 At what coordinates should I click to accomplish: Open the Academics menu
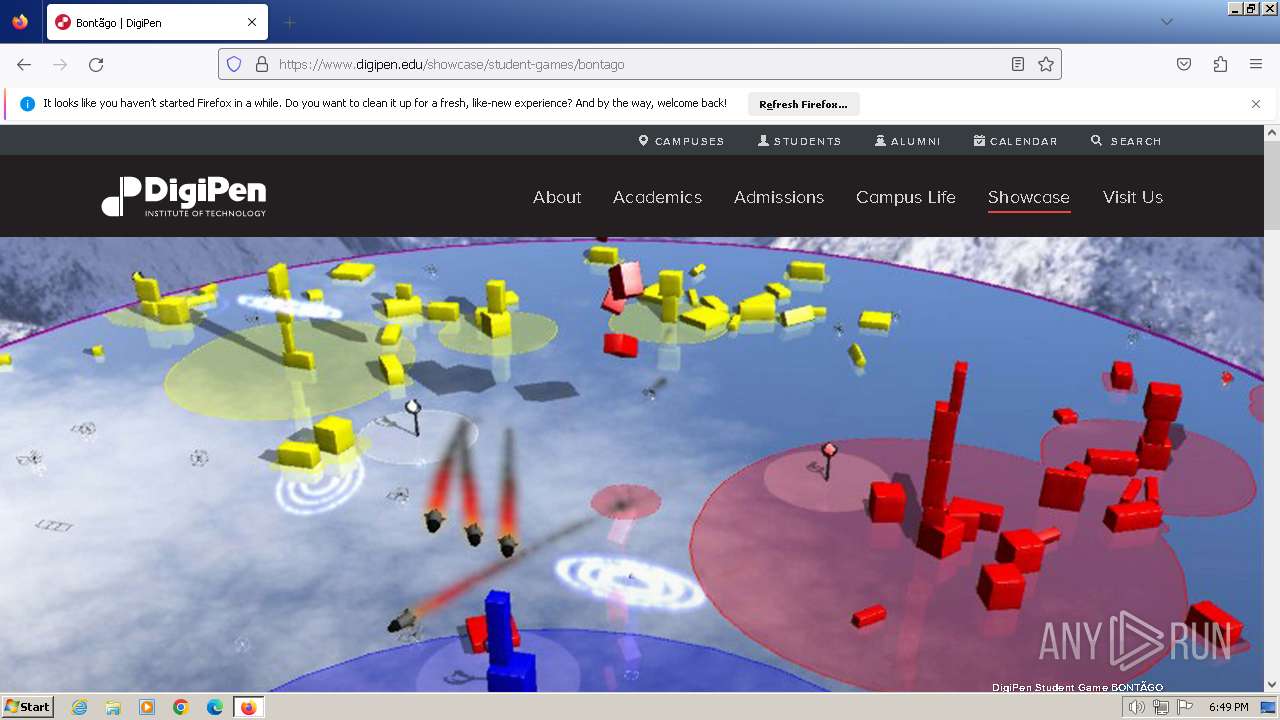pyautogui.click(x=657, y=197)
